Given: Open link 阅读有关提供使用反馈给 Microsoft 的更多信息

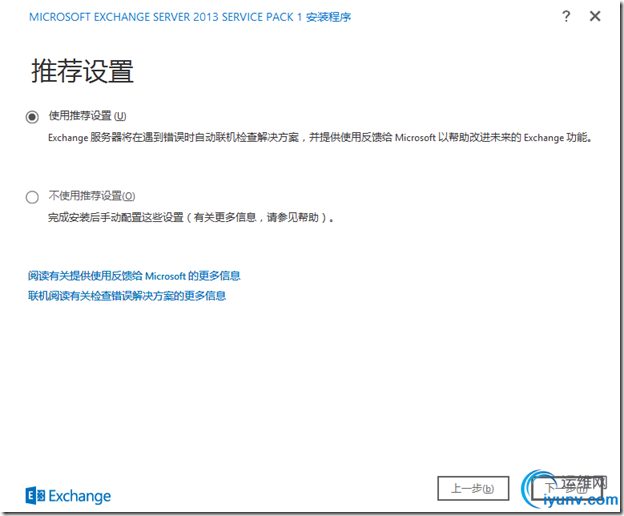Looking at the screenshot, I should coord(134,276).
